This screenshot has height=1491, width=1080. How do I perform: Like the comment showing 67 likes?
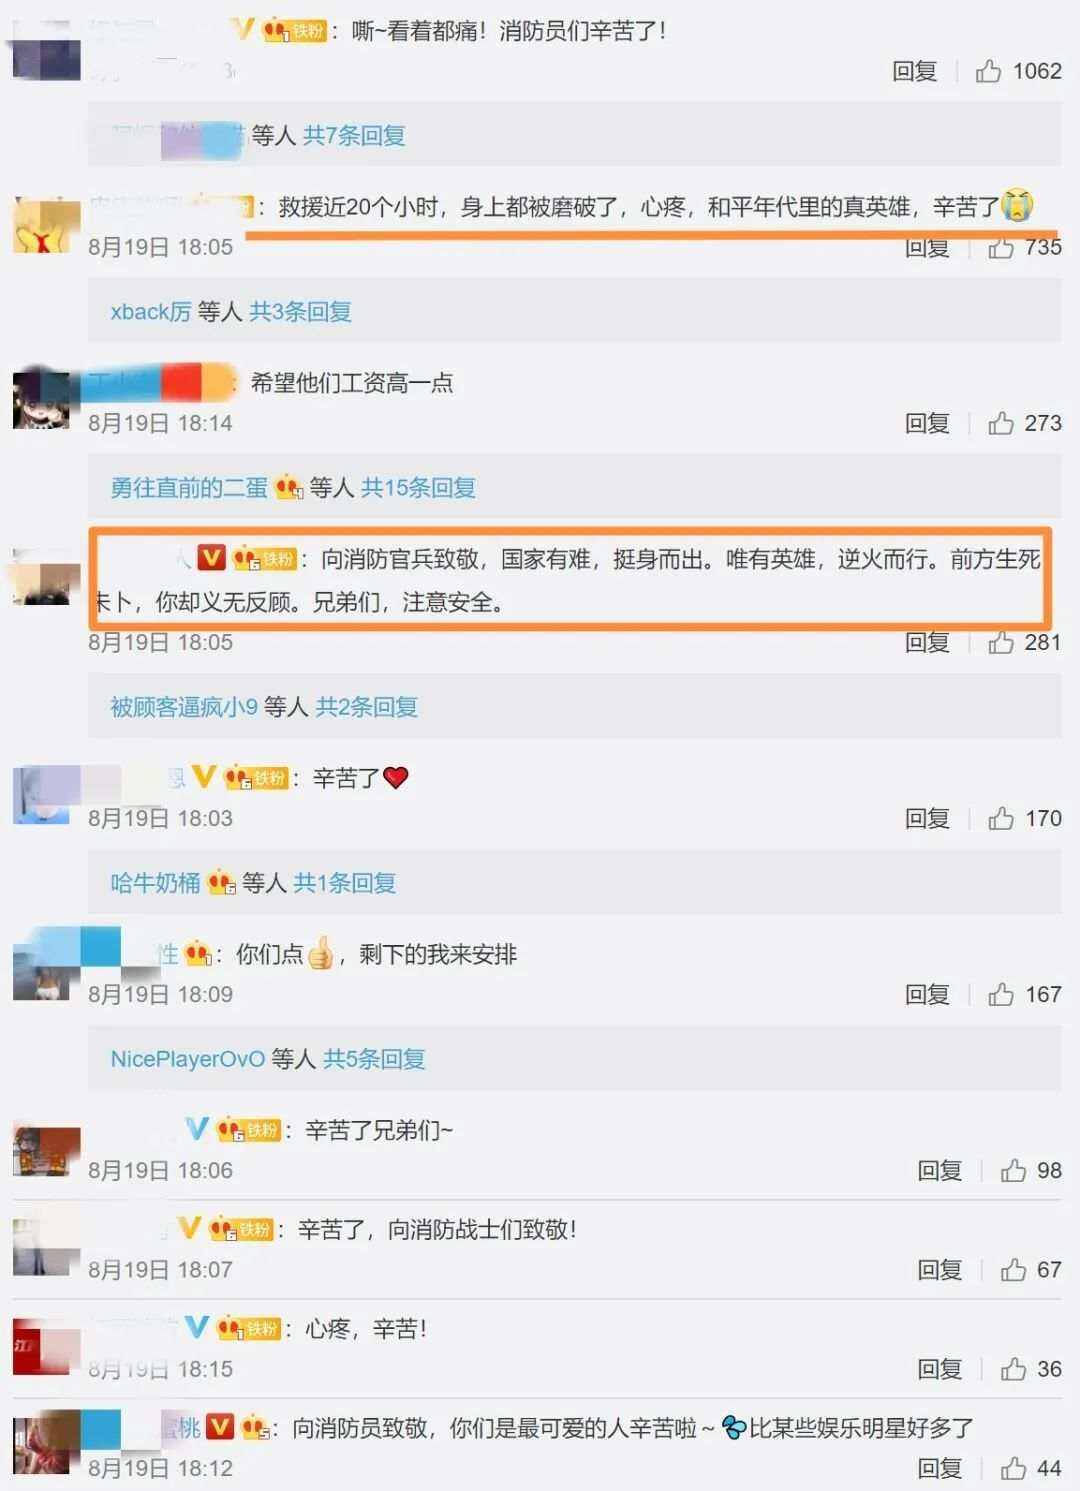point(1013,1269)
